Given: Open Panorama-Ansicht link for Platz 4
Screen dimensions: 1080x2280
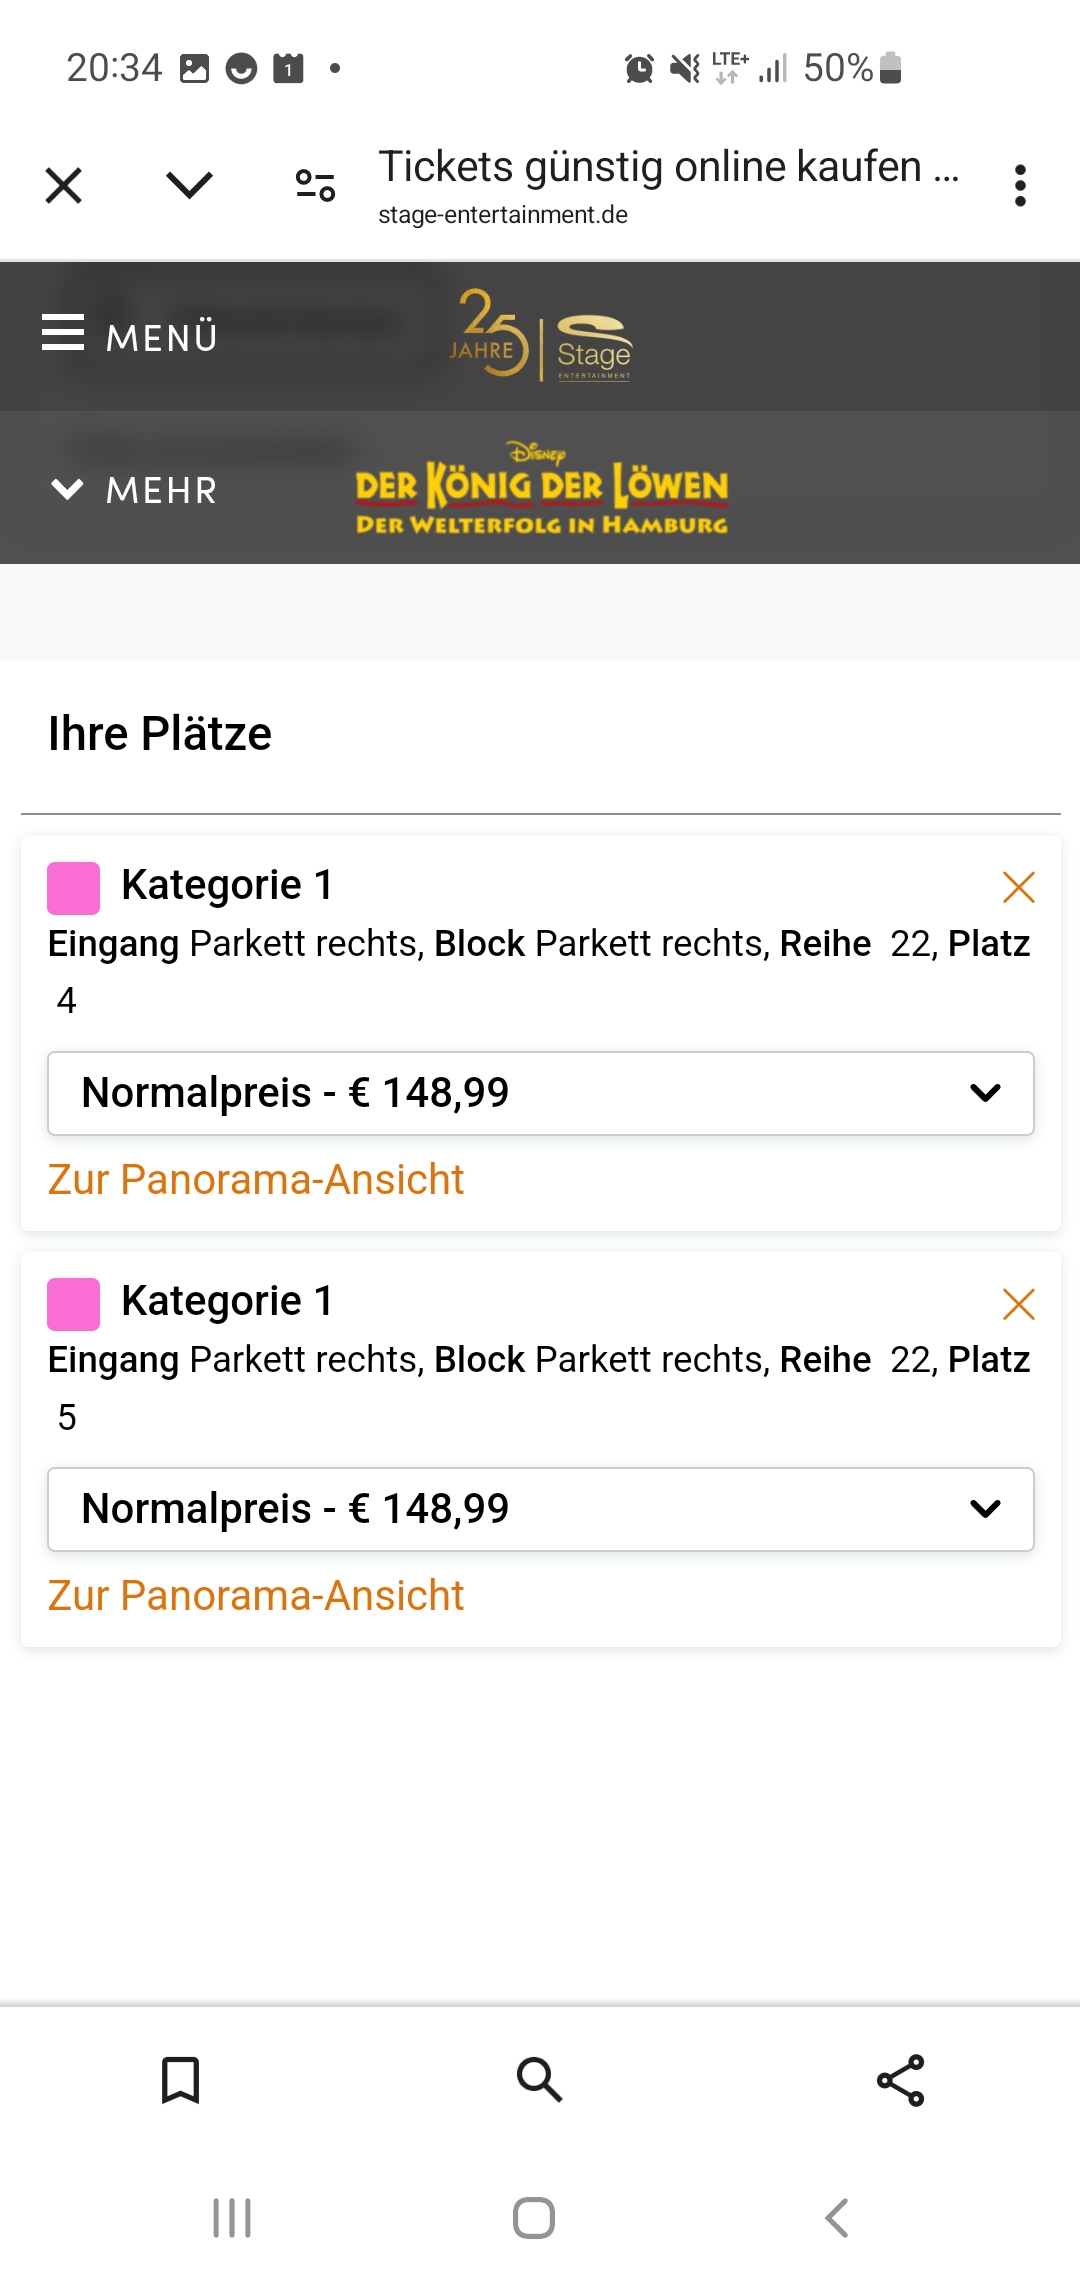Looking at the screenshot, I should (256, 1180).
